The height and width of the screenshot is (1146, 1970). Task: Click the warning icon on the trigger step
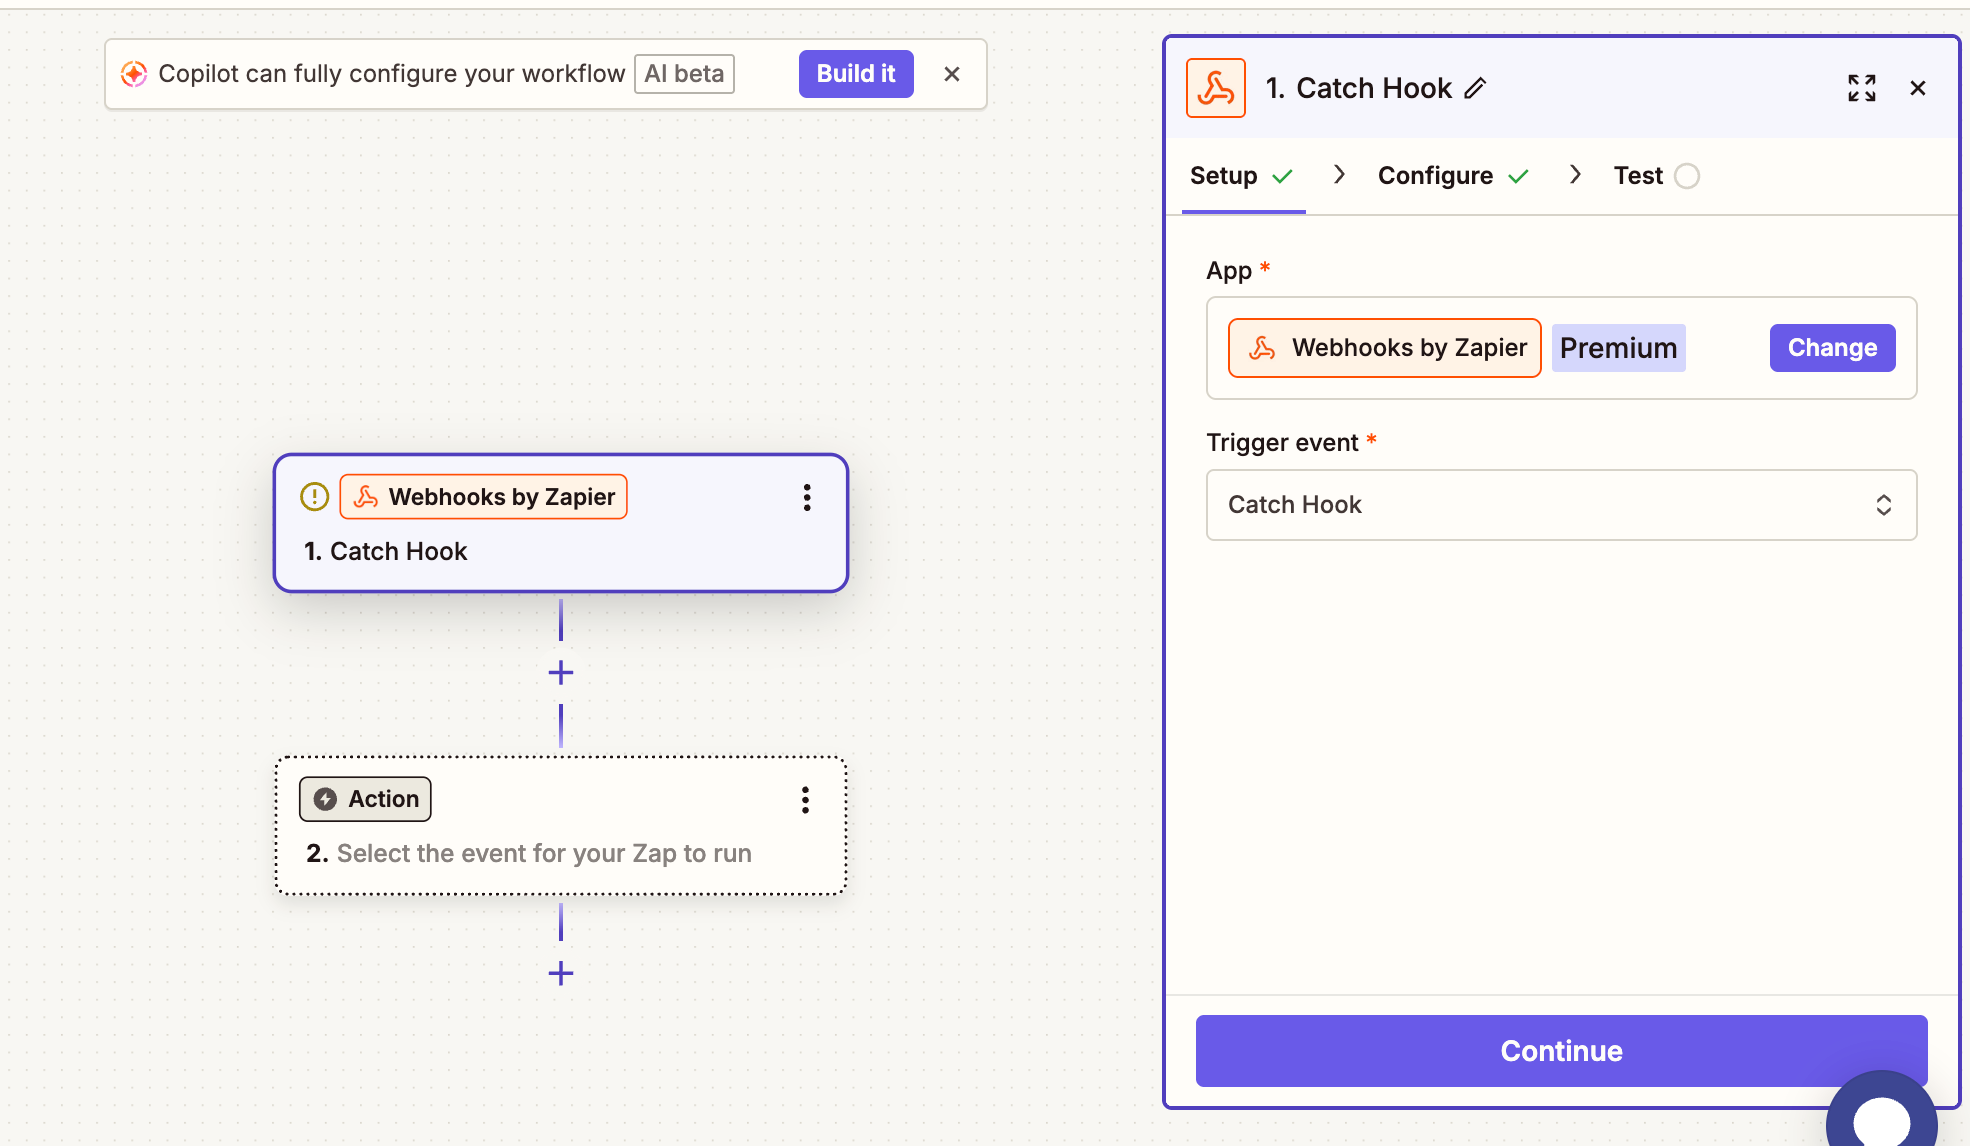[314, 497]
